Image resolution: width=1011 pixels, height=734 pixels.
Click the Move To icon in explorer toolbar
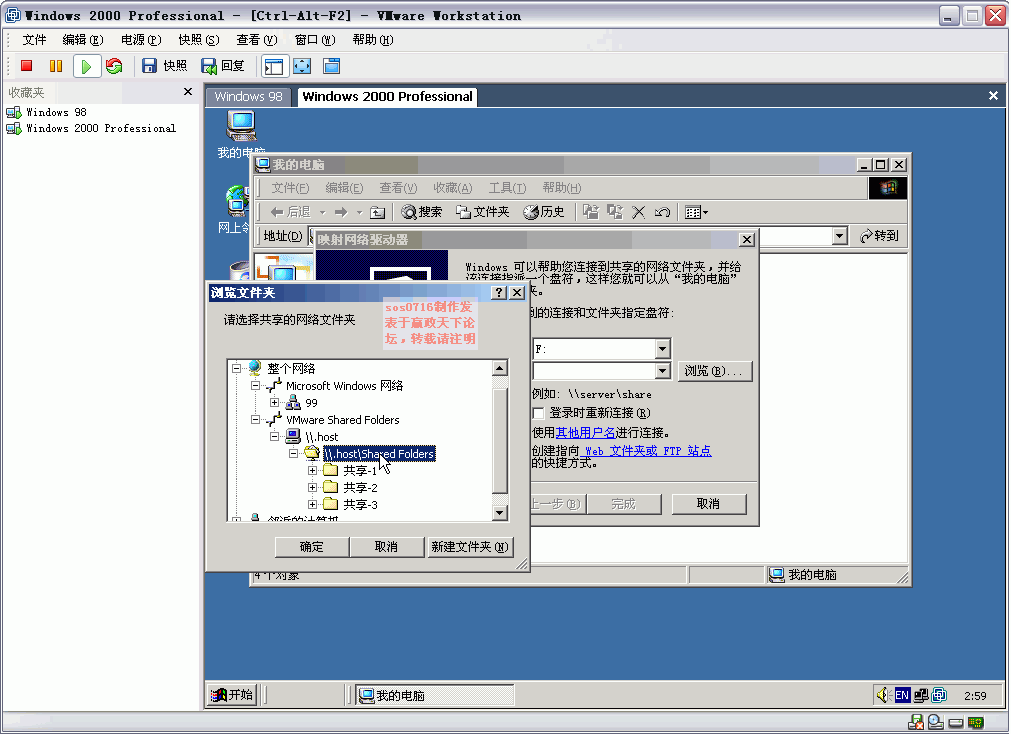591,212
